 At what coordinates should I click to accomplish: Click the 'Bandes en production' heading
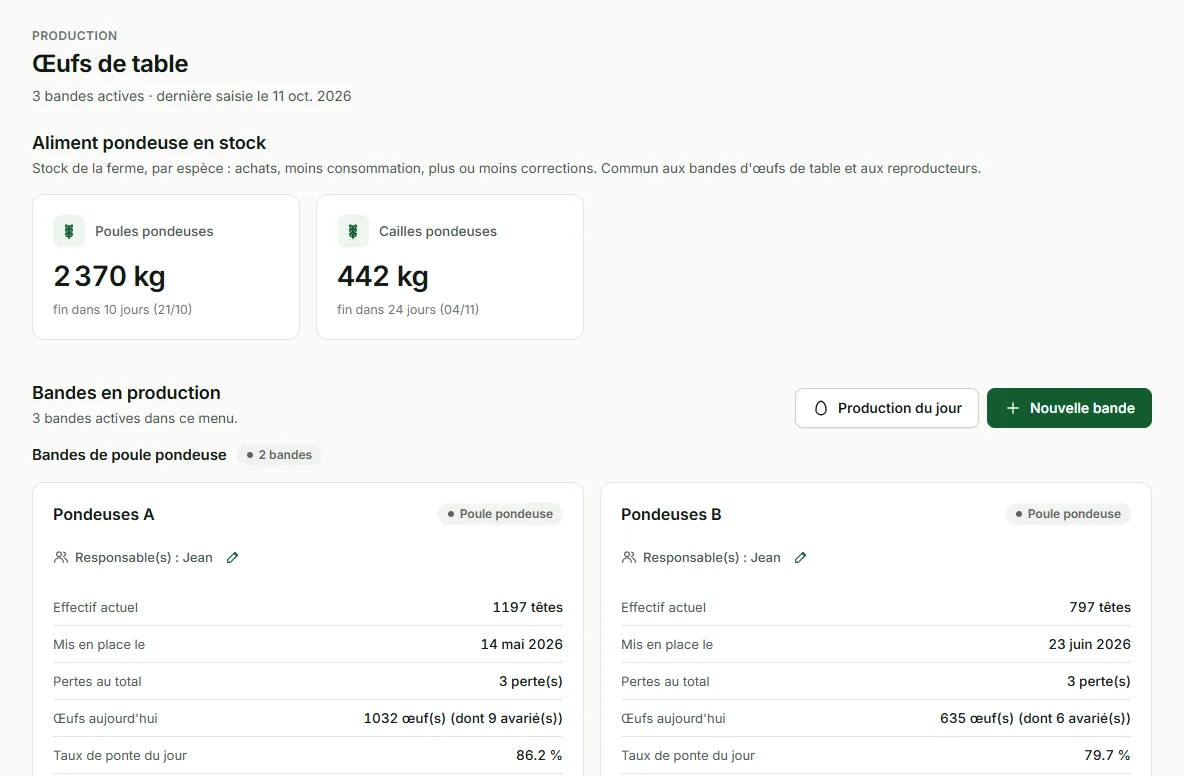coord(126,393)
